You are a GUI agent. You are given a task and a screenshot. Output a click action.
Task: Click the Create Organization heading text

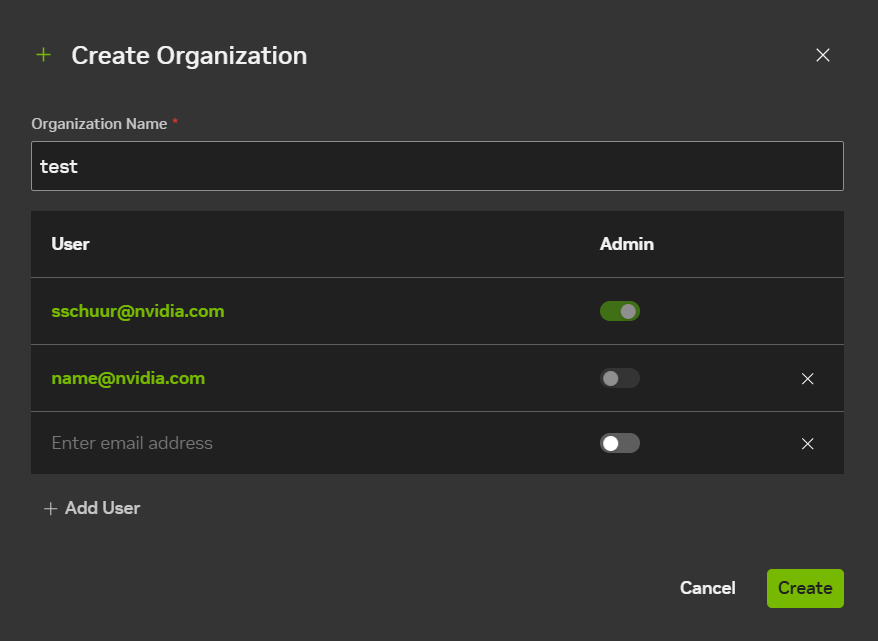[x=189, y=55]
